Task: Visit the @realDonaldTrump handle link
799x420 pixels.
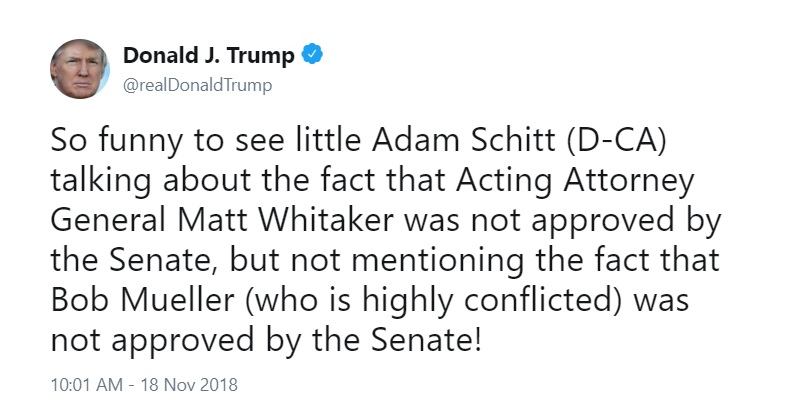Action: (197, 85)
